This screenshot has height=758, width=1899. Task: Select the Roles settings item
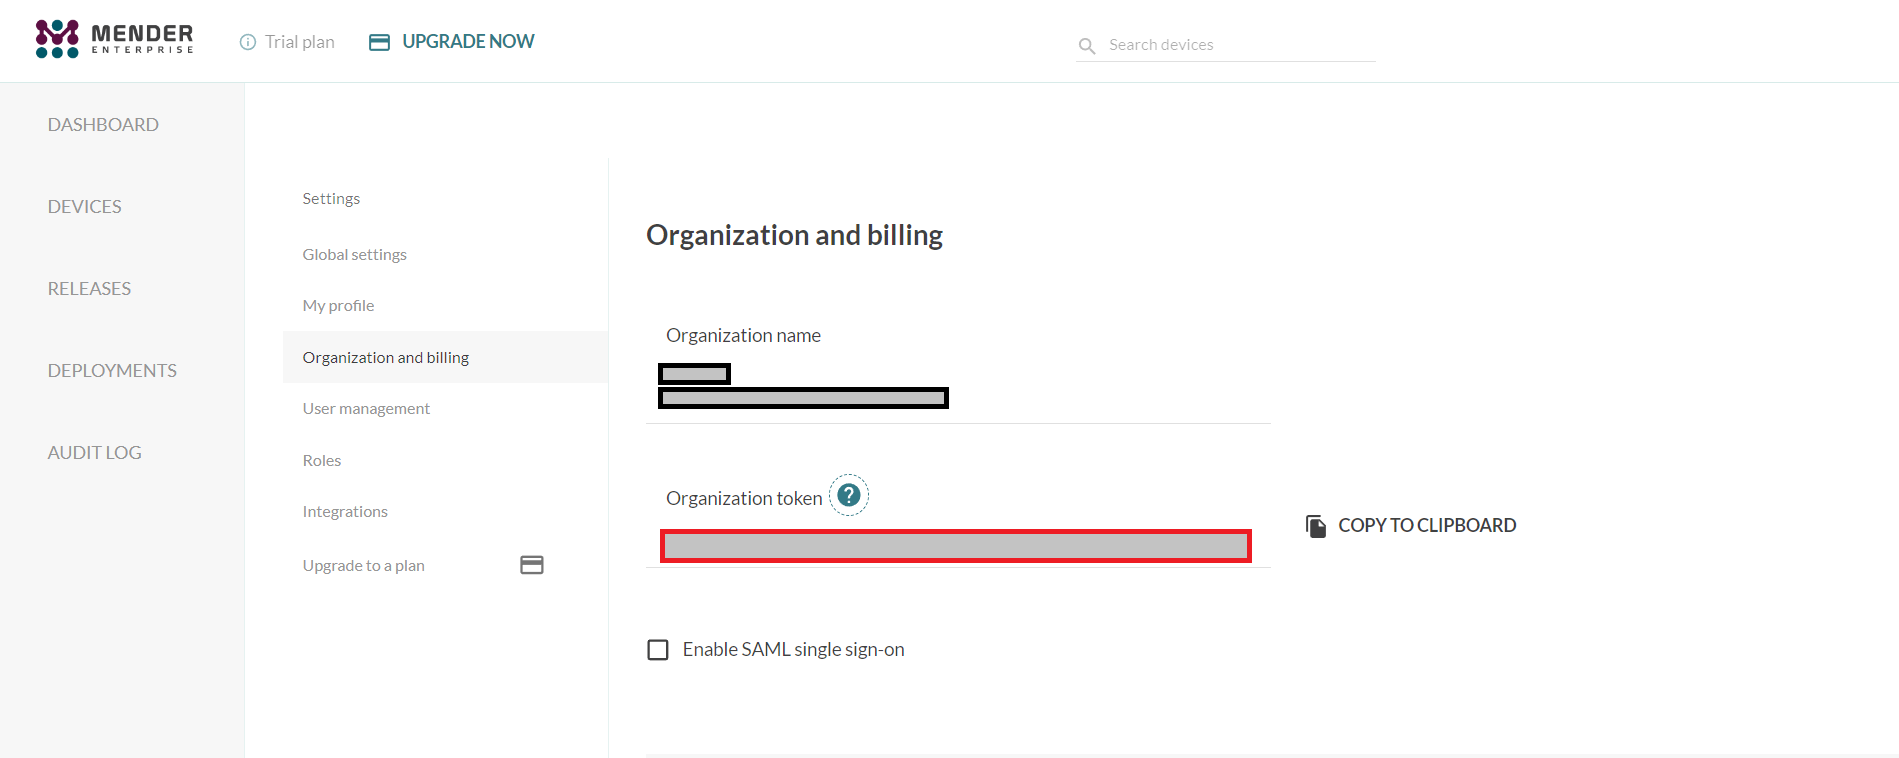322,461
